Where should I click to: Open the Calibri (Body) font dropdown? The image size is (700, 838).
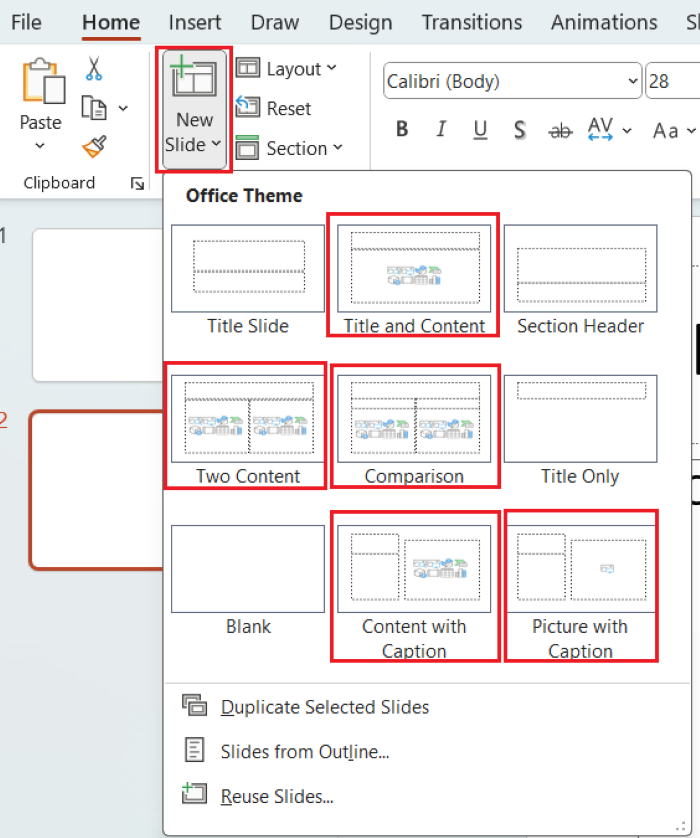[632, 82]
